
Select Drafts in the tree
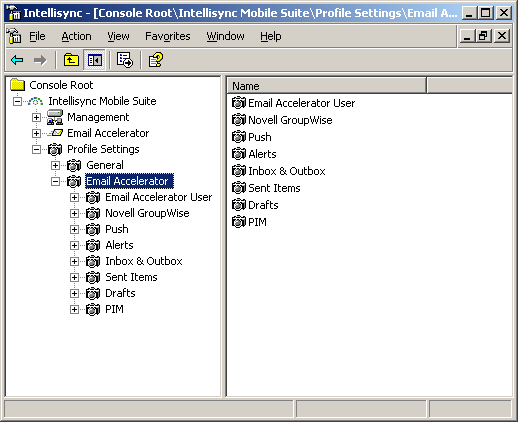click(120, 293)
